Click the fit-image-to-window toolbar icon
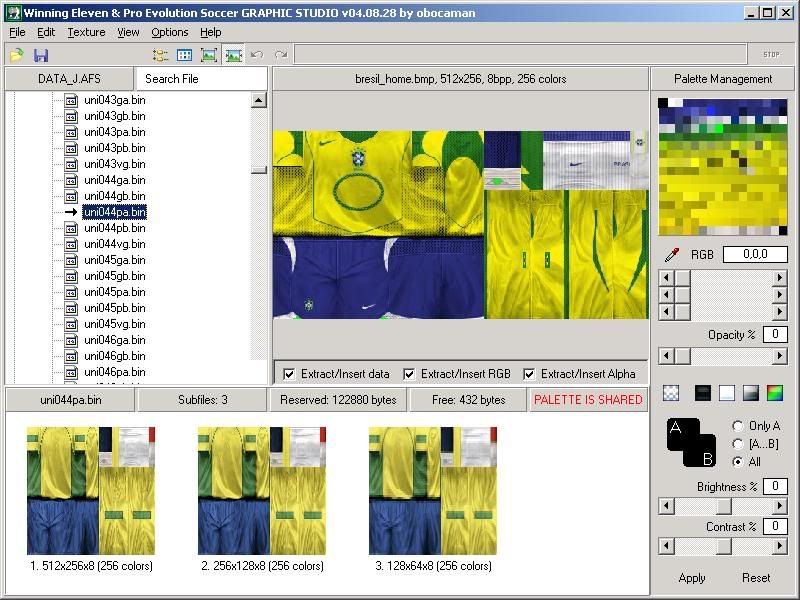Image resolution: width=800 pixels, height=600 pixels. point(209,55)
